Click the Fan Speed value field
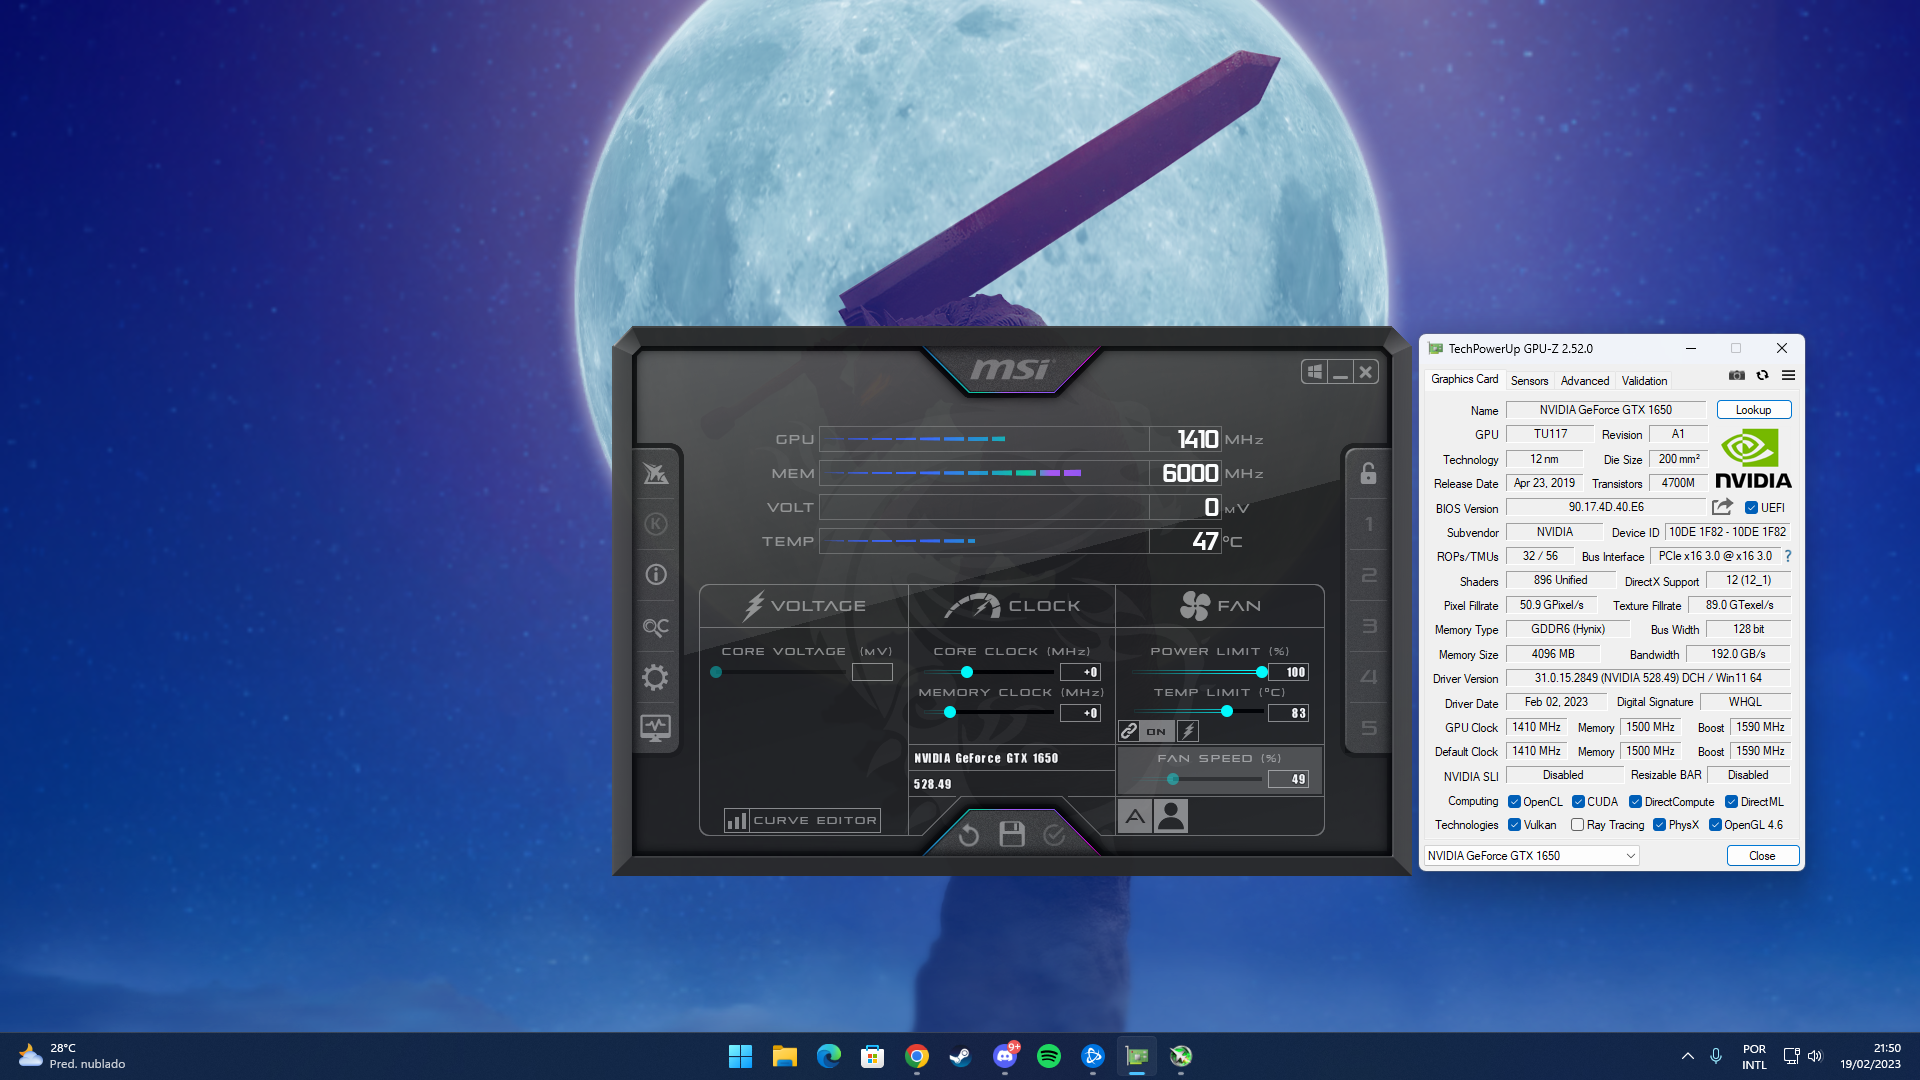1920x1080 pixels. 1288,779
